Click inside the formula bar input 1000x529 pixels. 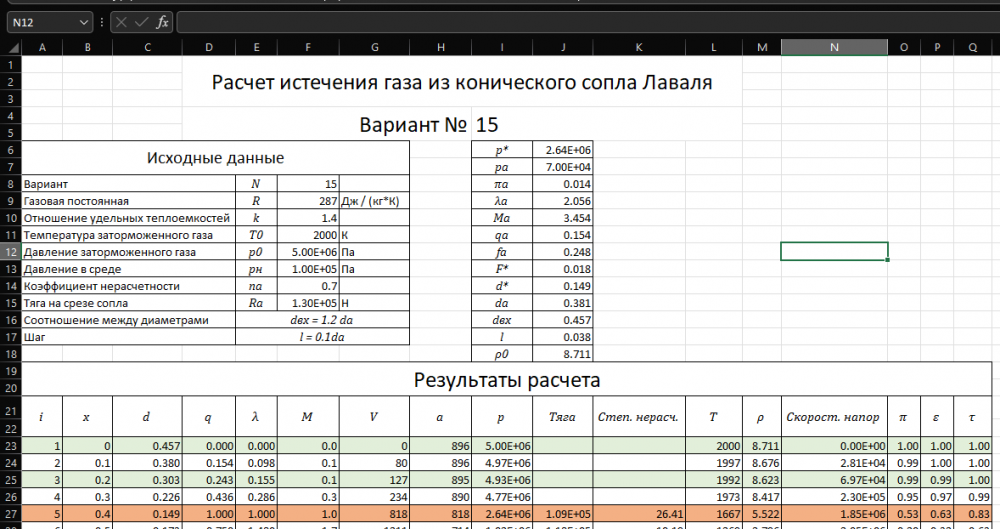click(580, 21)
